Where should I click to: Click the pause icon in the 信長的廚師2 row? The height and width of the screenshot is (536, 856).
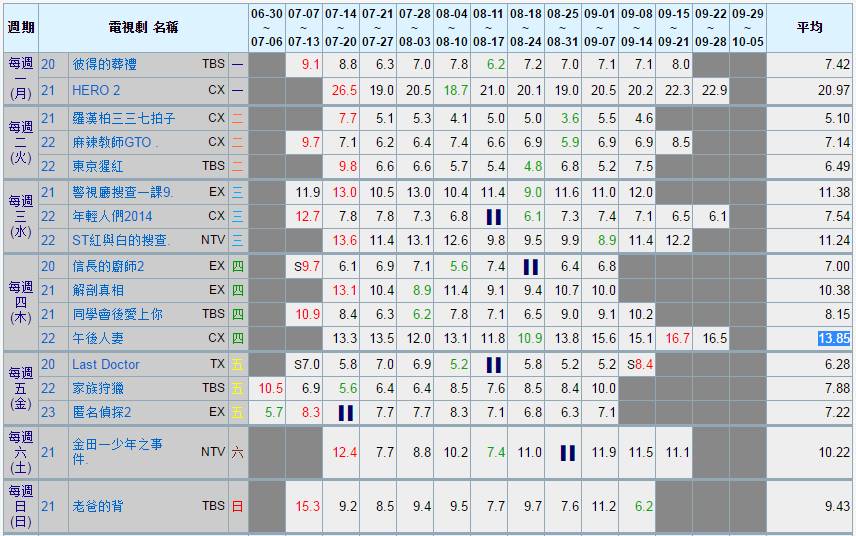(530, 267)
